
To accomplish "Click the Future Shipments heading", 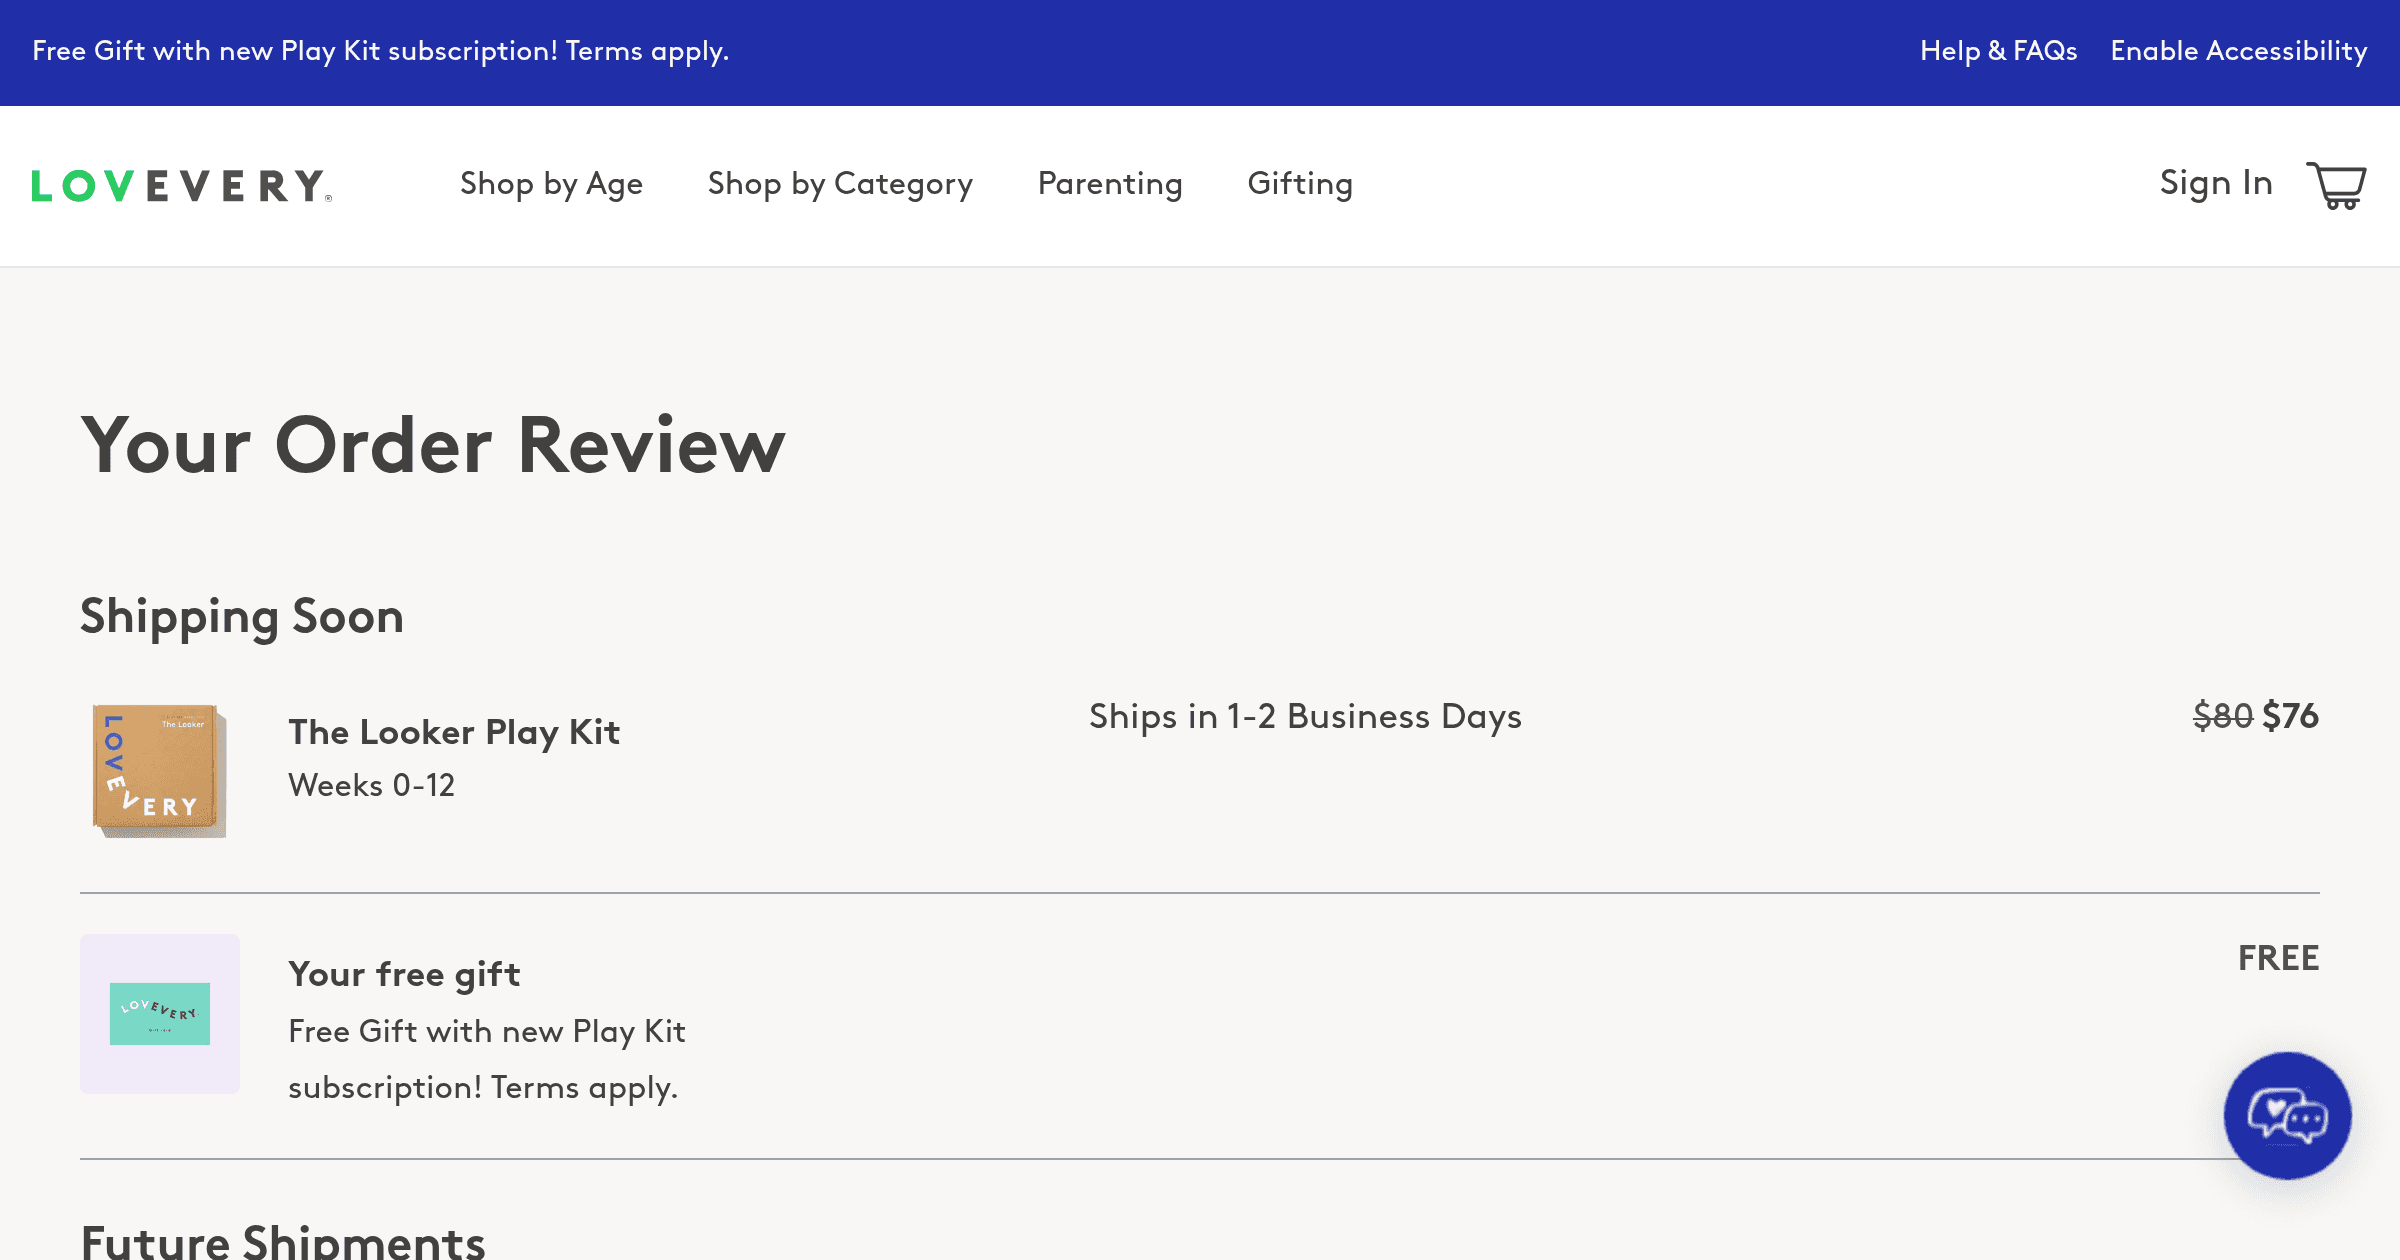I will [x=283, y=1241].
